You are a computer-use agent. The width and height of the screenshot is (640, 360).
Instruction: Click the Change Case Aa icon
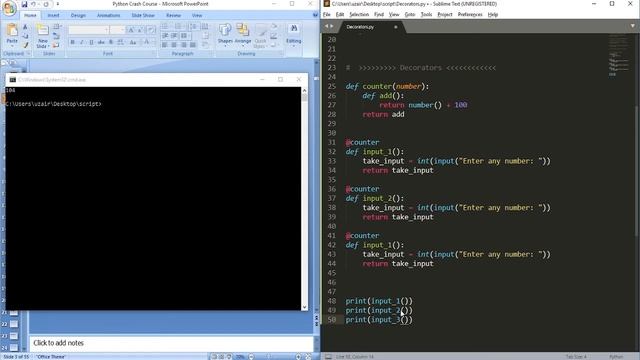tap(133, 42)
